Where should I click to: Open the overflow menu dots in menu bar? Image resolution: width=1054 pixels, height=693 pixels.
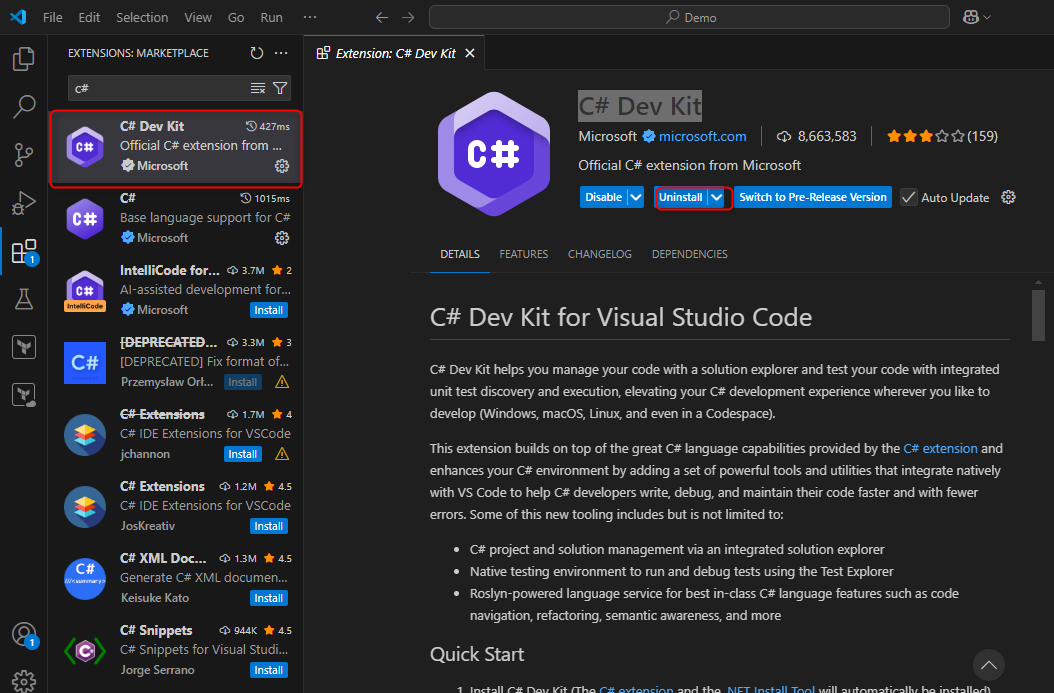(x=309, y=17)
